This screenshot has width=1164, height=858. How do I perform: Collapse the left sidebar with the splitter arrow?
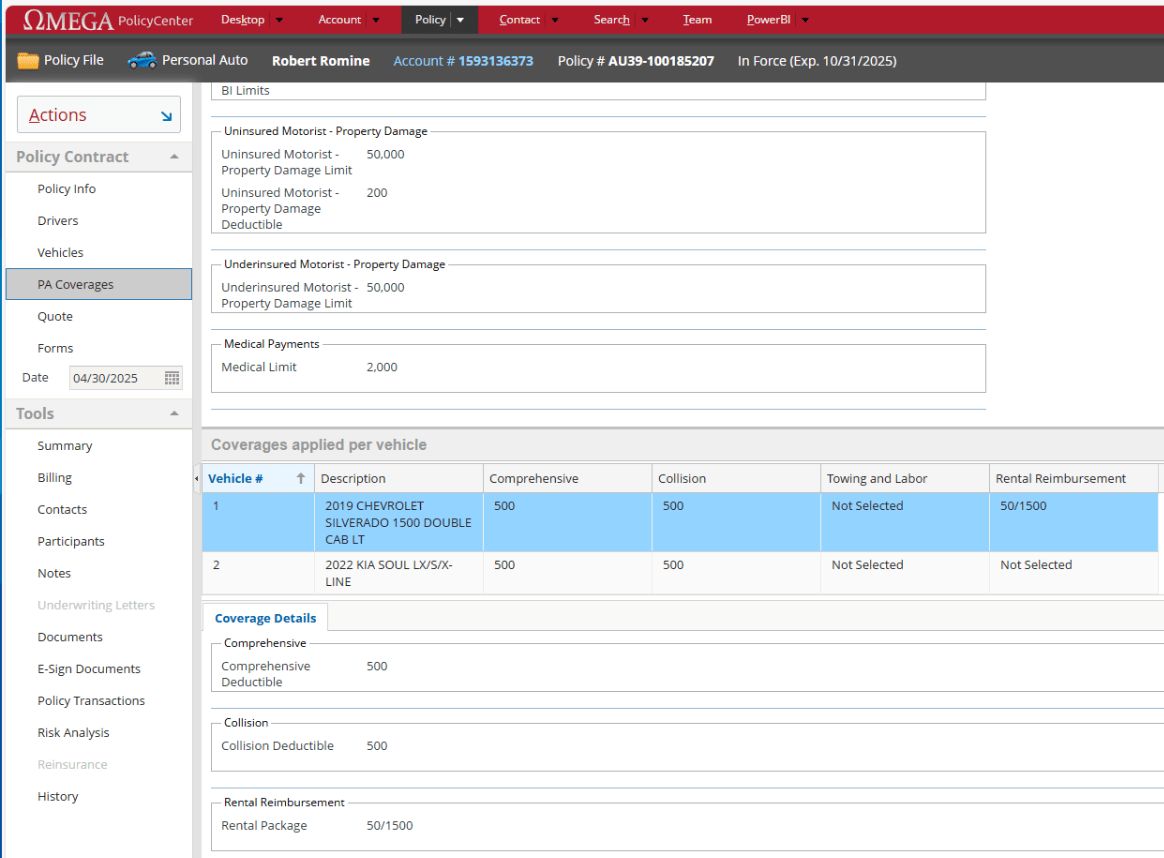pyautogui.click(x=196, y=478)
